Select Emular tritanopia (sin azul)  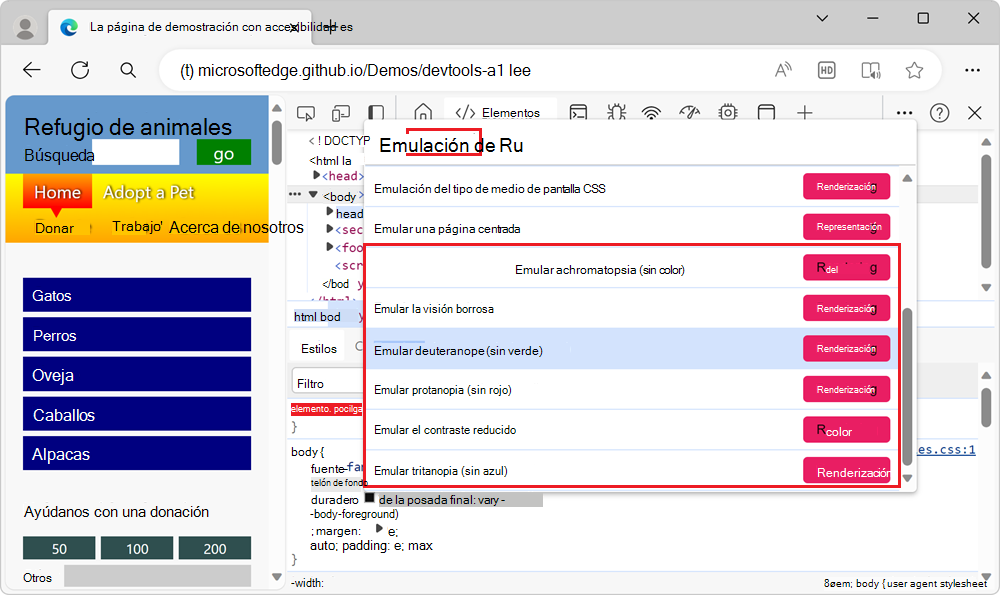[x=631, y=471]
